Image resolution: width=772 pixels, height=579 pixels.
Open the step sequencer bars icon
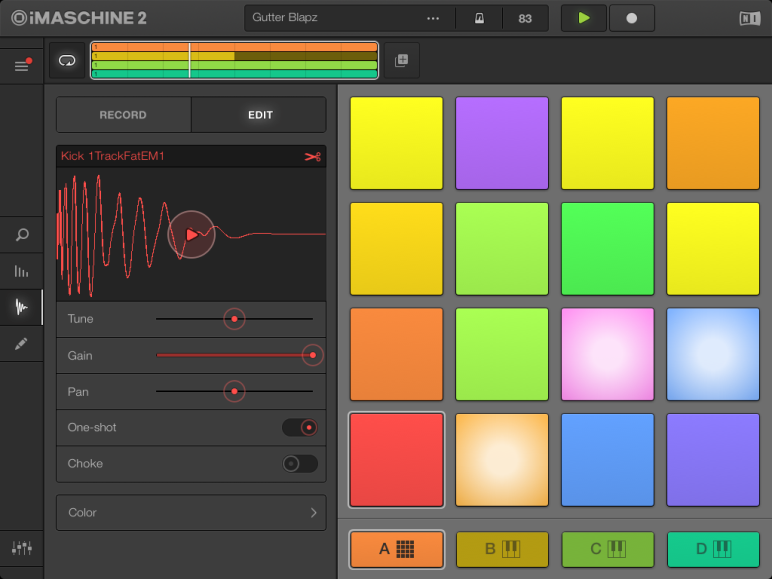click(x=21, y=271)
